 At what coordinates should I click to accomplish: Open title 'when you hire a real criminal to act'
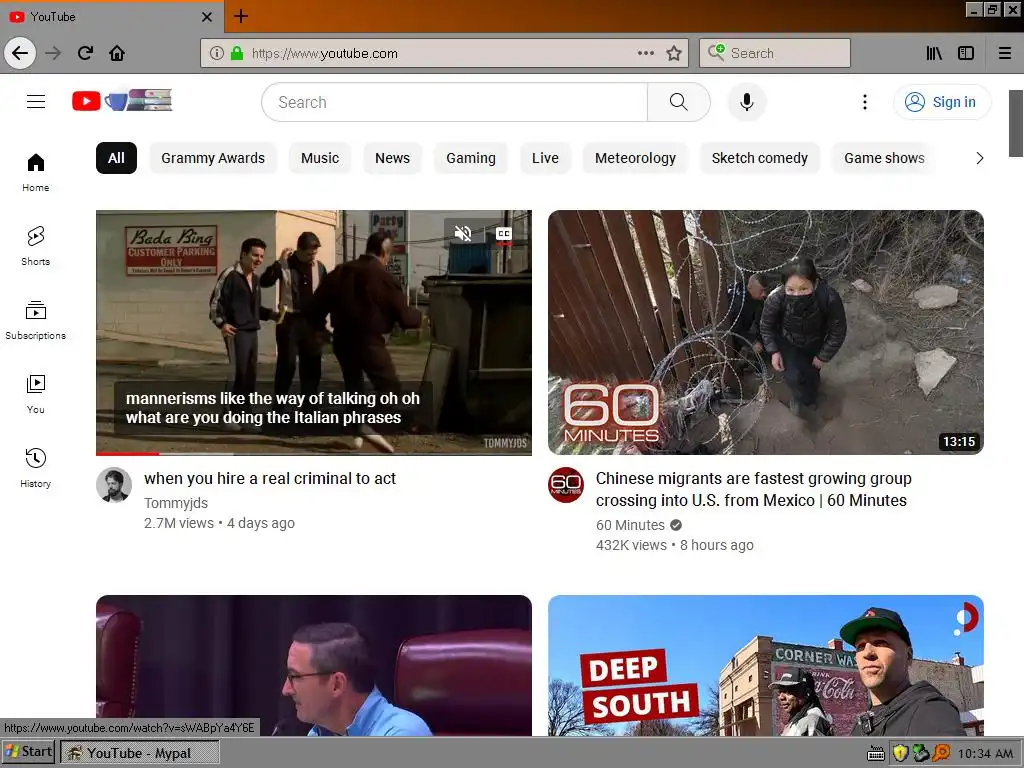[270, 479]
